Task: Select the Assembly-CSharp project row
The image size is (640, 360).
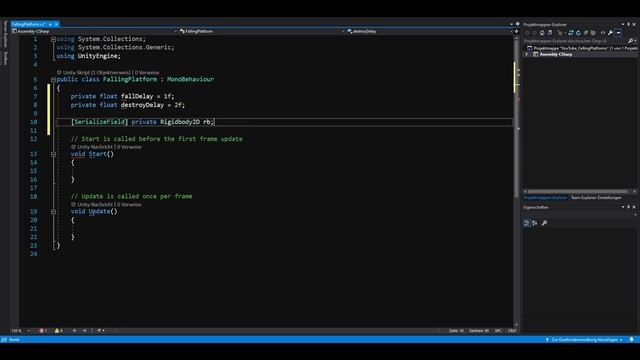Action: (580, 54)
